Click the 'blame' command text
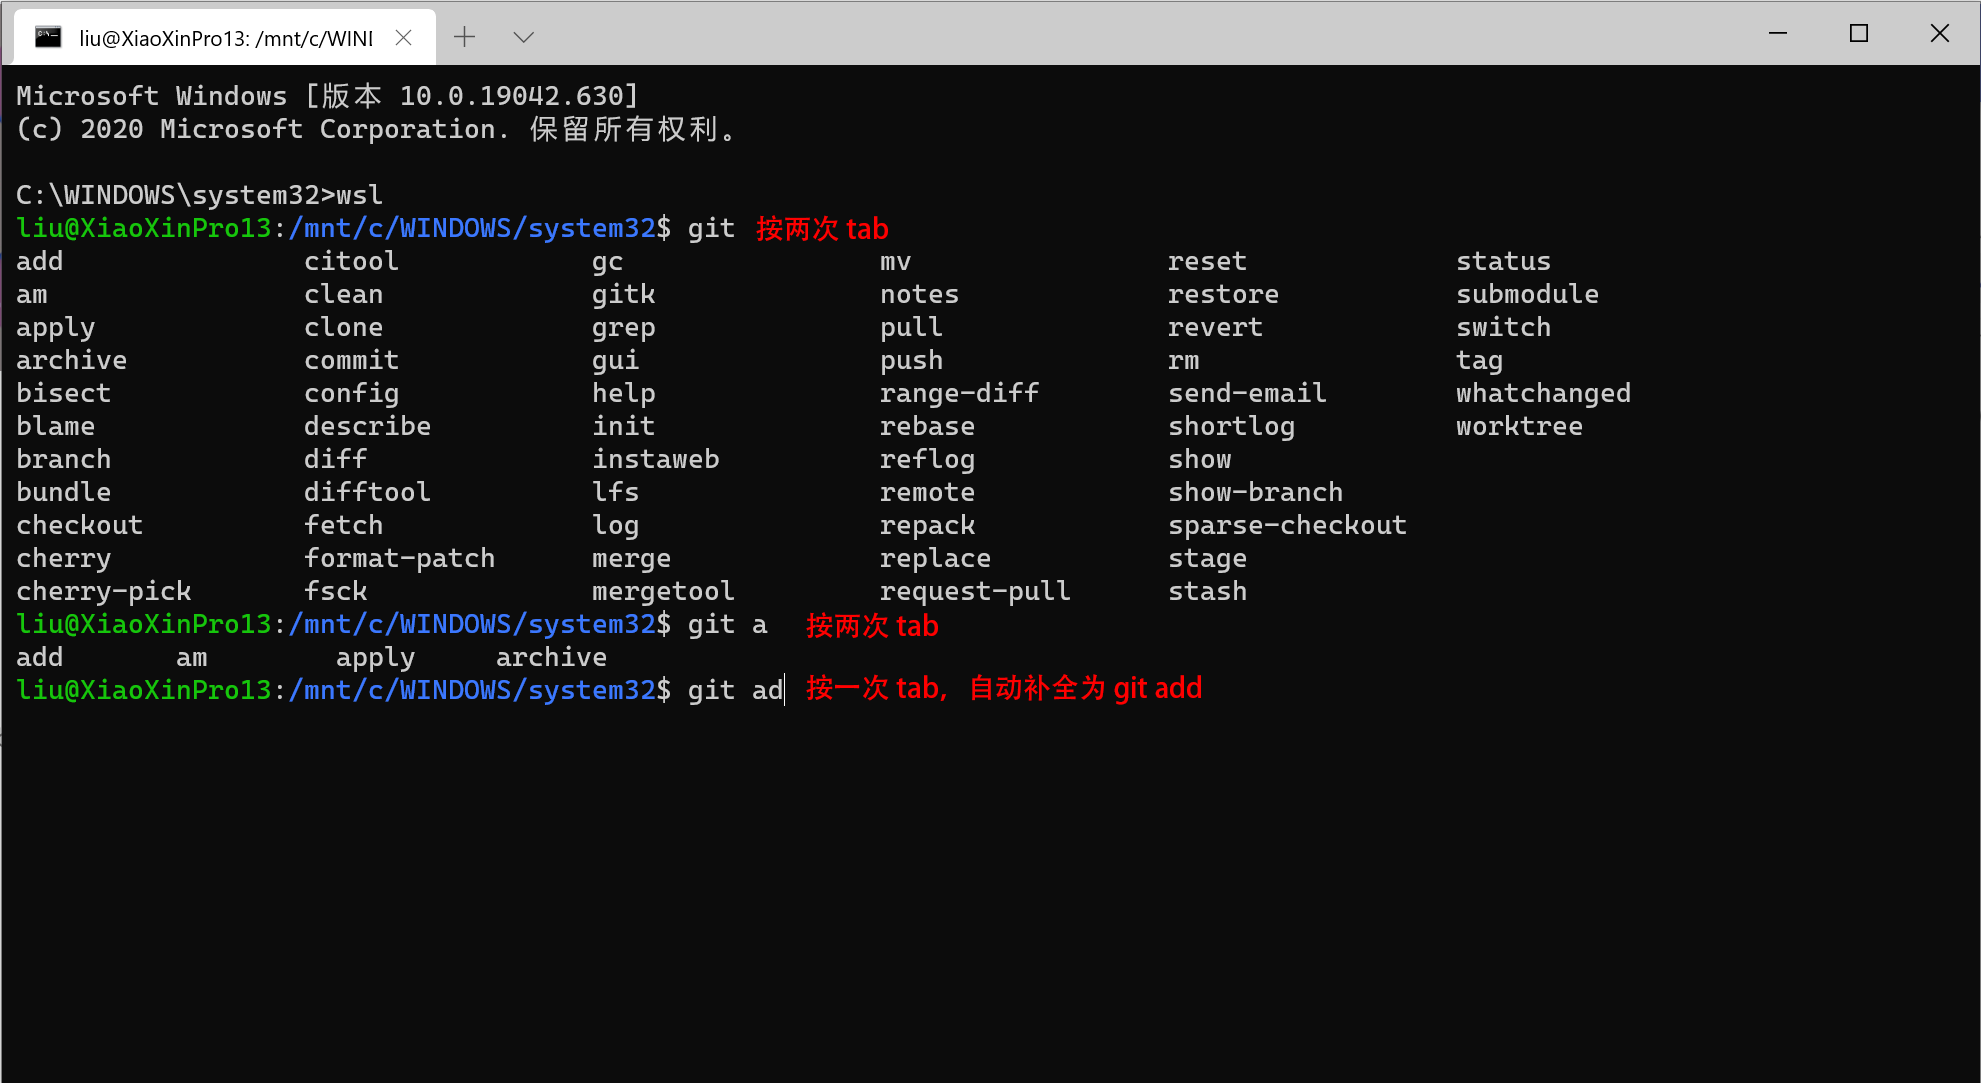Image resolution: width=1981 pixels, height=1083 pixels. 56,426
